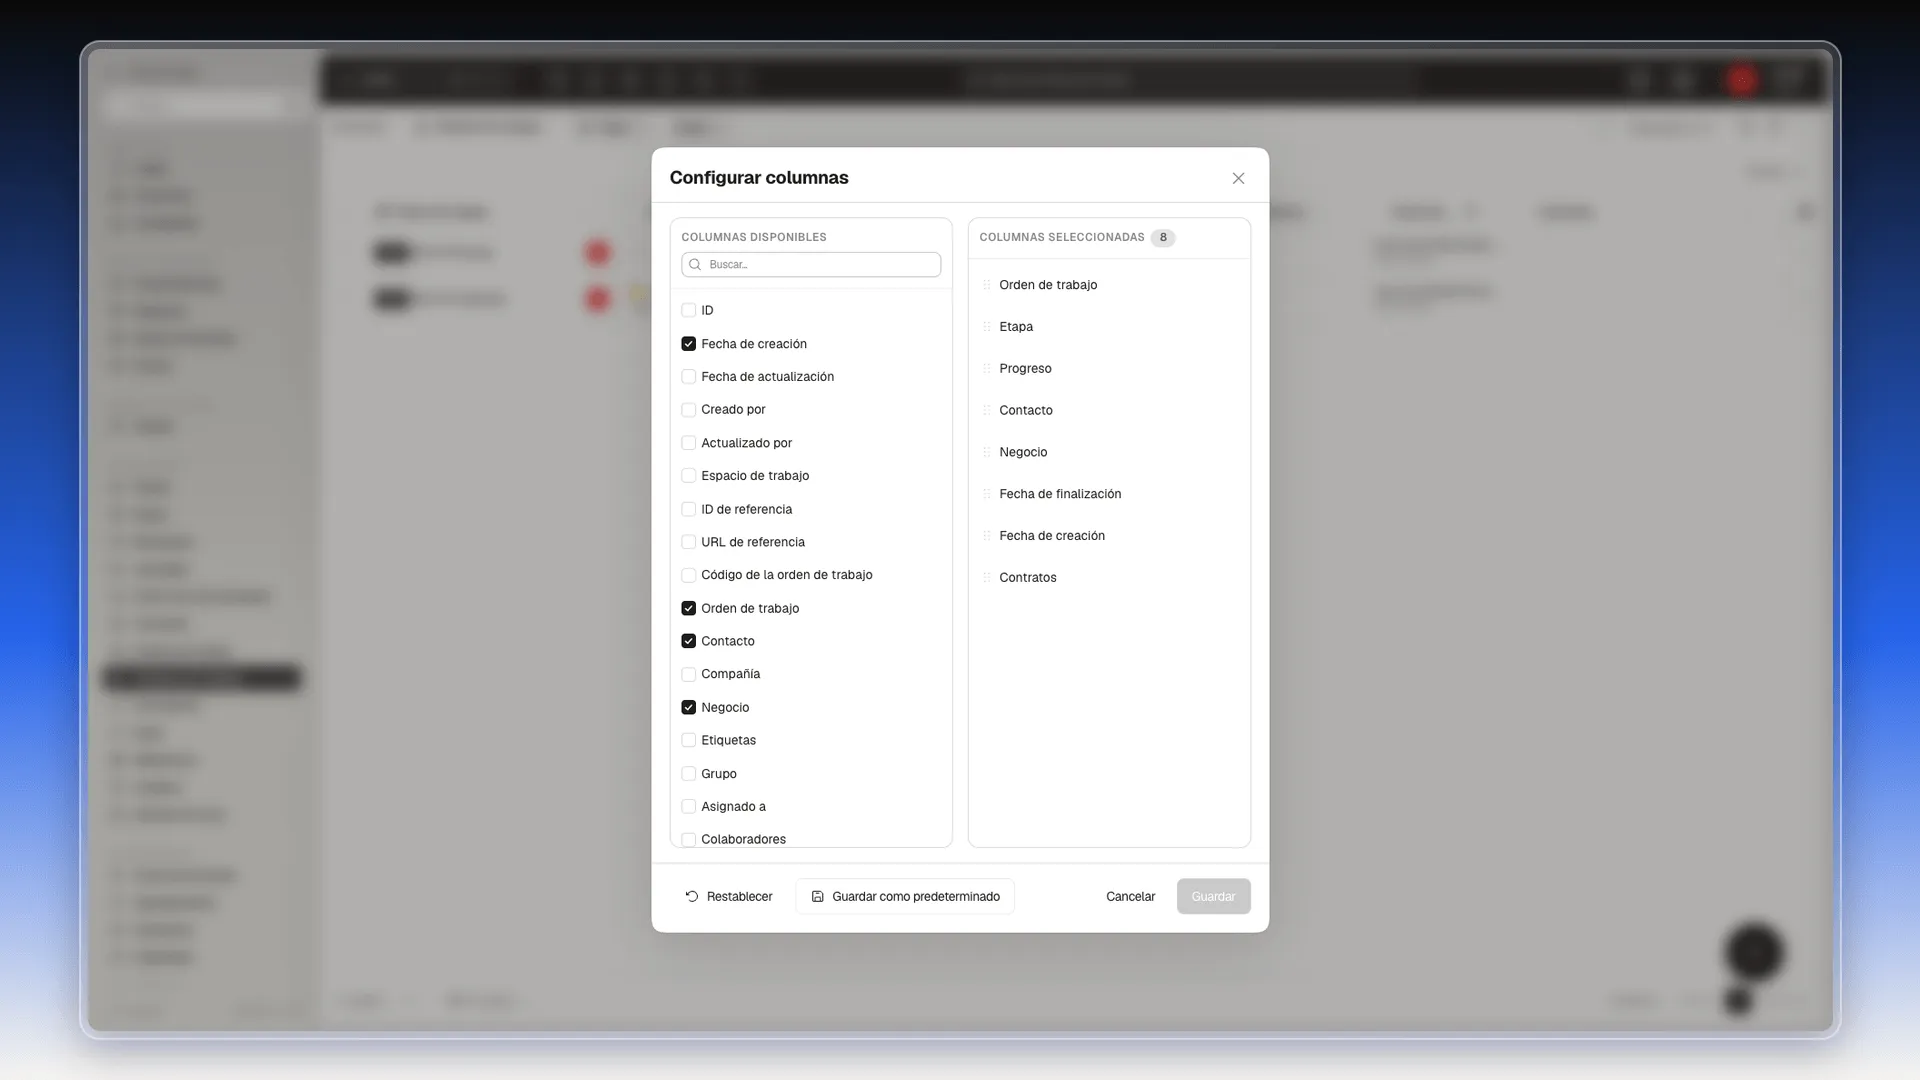This screenshot has height=1080, width=1920.
Task: Tick the Actualizado por checkbox
Action: click(x=688, y=443)
